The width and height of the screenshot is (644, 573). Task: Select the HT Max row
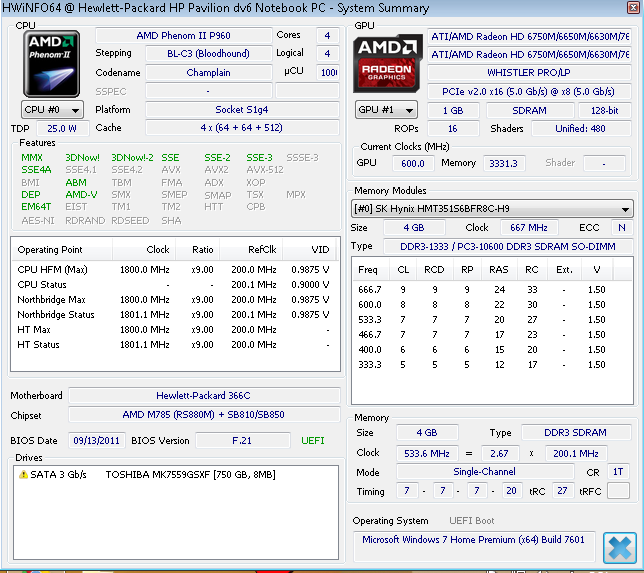tap(175, 330)
